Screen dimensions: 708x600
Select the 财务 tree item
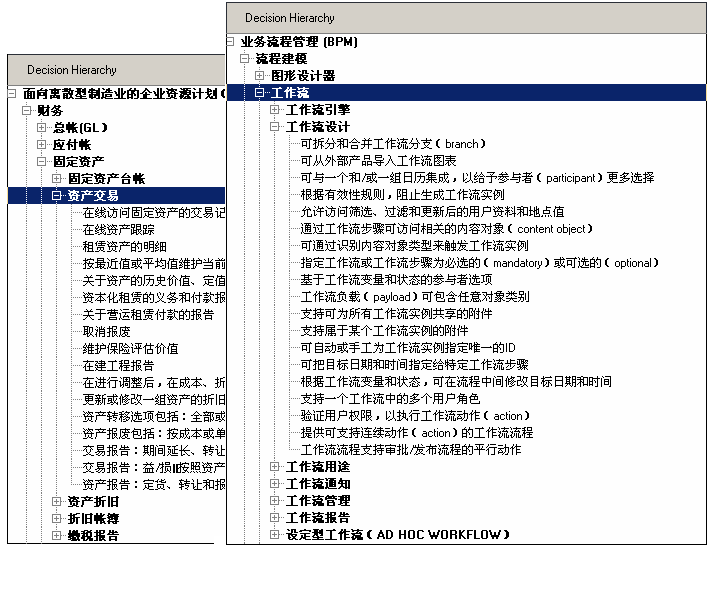click(x=50, y=111)
